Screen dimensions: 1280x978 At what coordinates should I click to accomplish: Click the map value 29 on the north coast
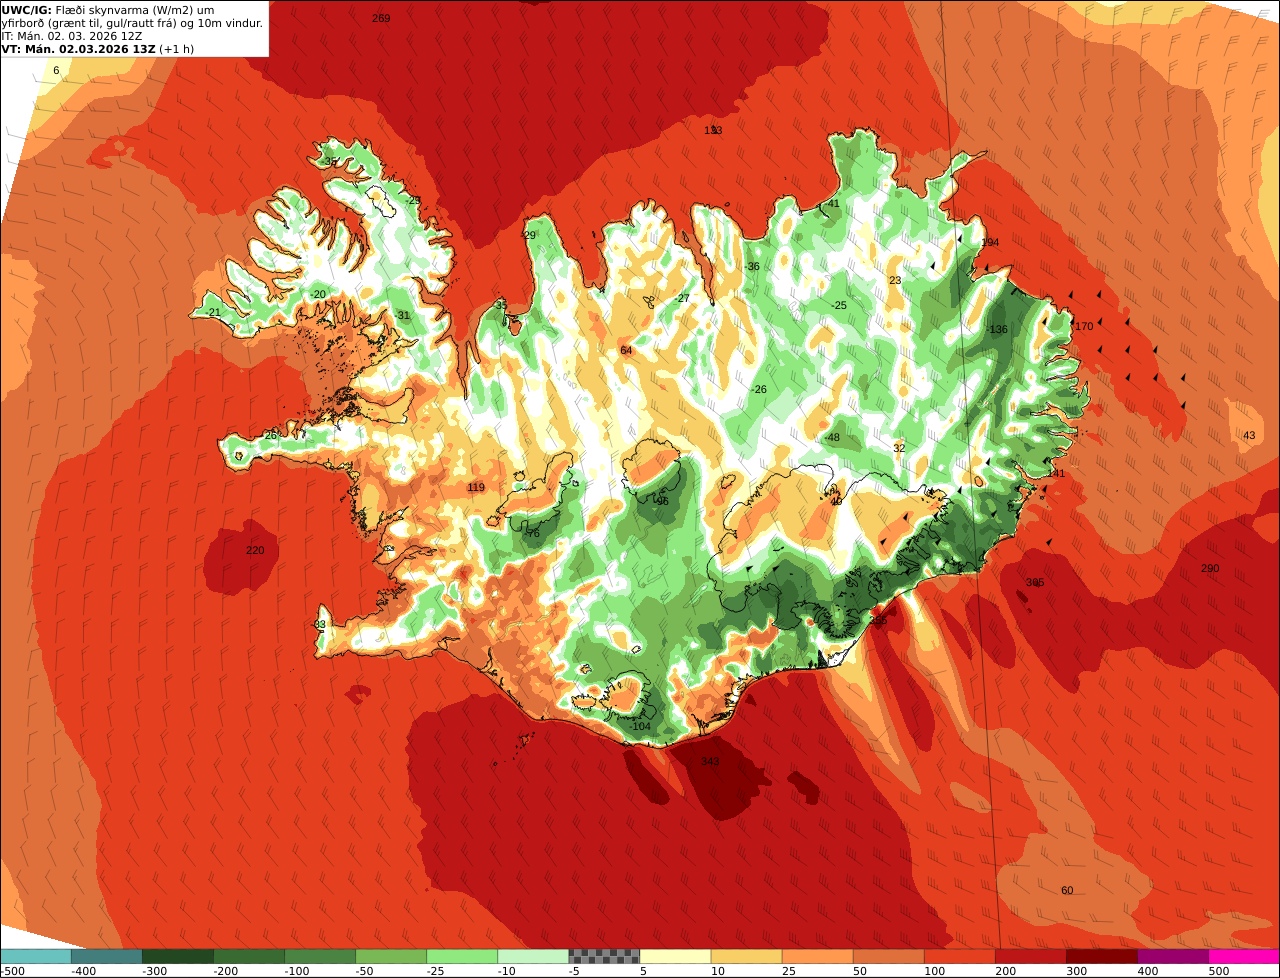530,235
